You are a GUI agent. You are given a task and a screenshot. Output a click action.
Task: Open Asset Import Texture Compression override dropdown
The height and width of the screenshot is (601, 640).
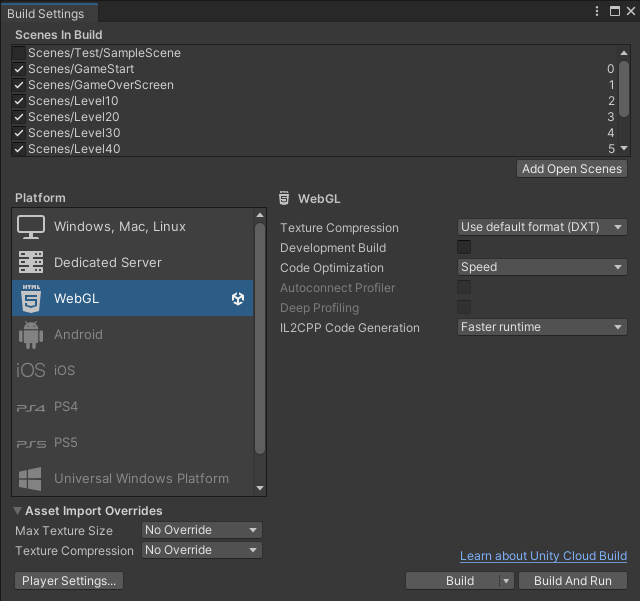pos(202,550)
